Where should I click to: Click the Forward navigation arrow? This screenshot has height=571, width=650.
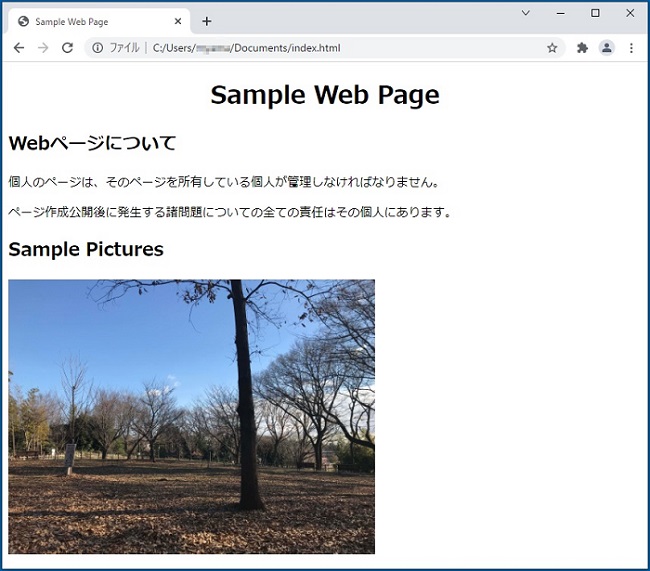point(43,48)
